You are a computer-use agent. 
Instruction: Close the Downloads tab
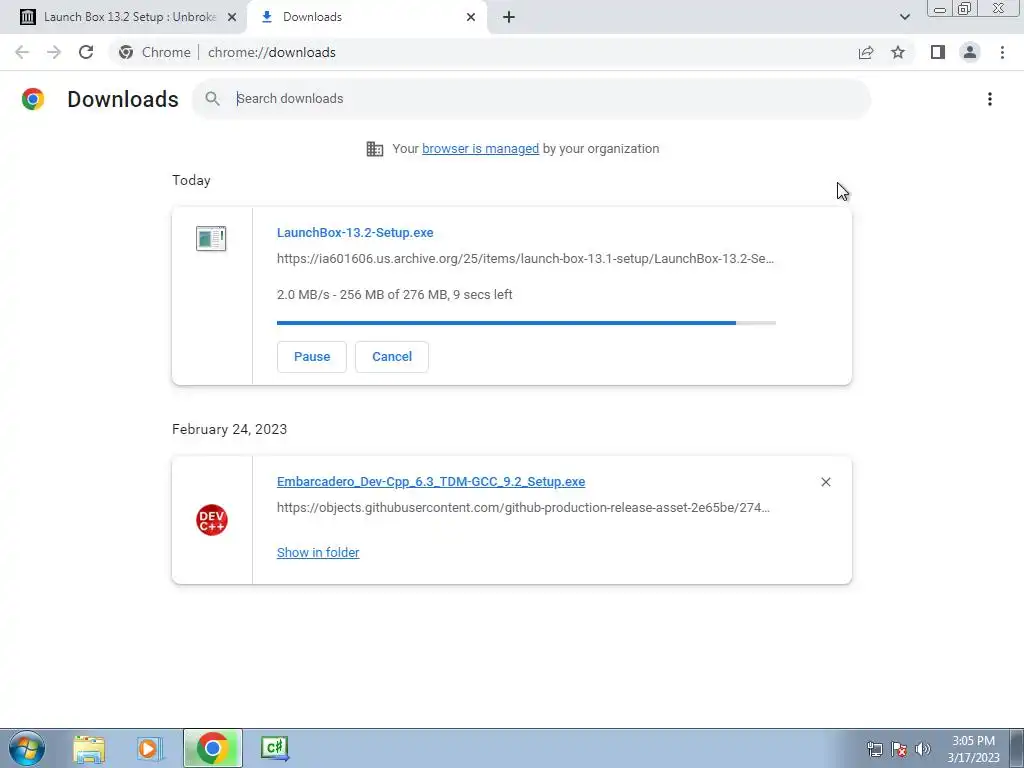point(471,17)
